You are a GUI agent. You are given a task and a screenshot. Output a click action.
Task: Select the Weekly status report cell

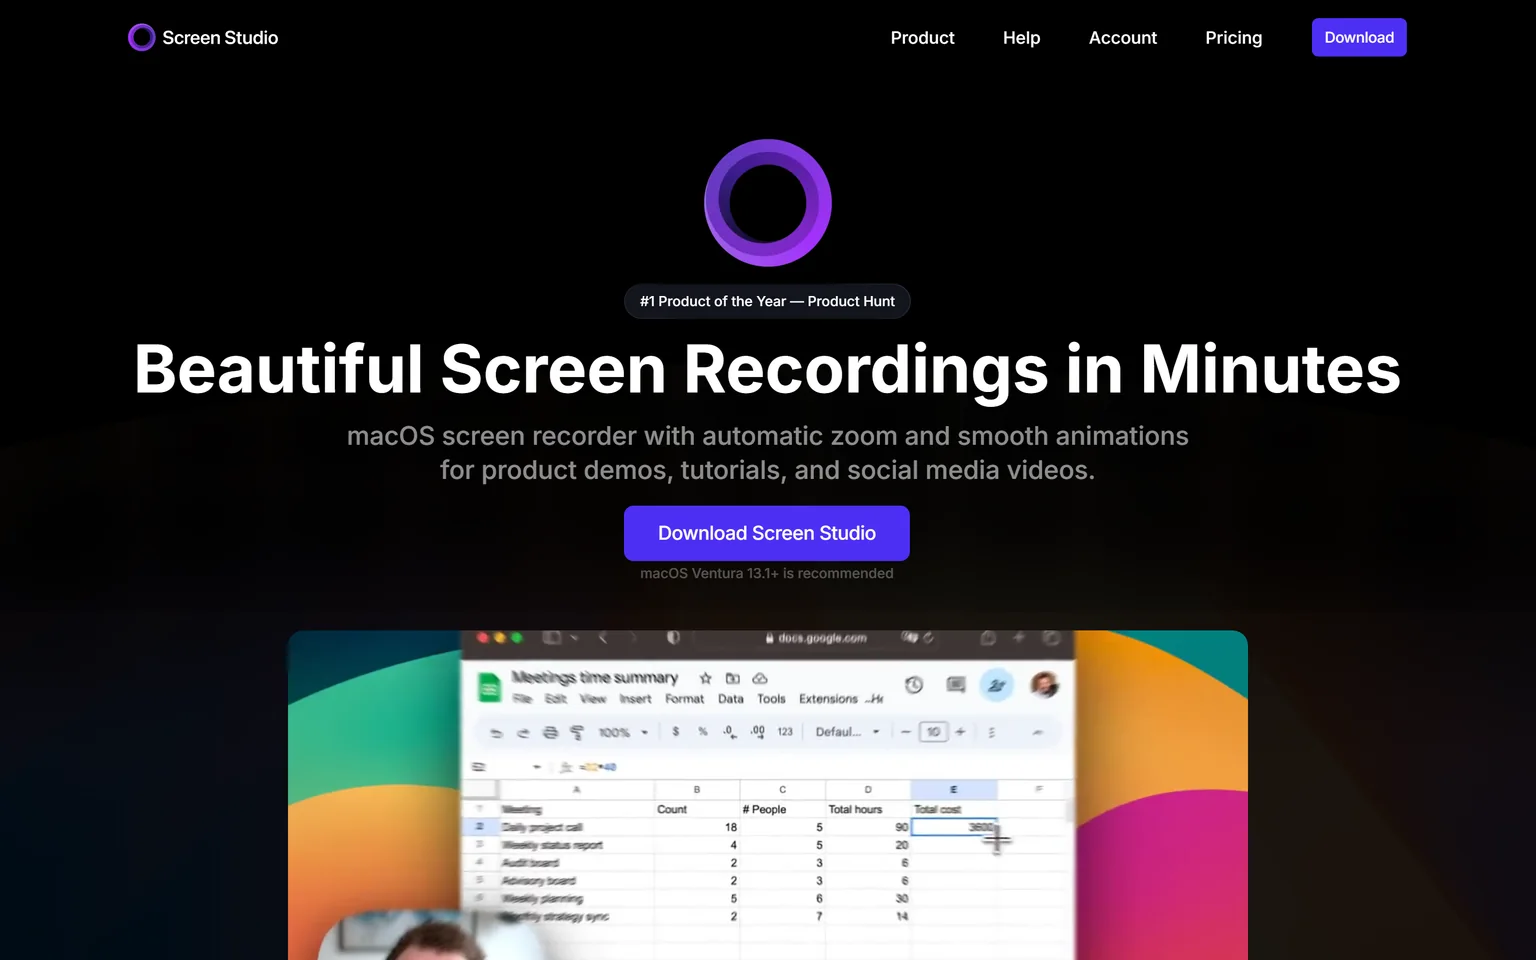pos(576,845)
